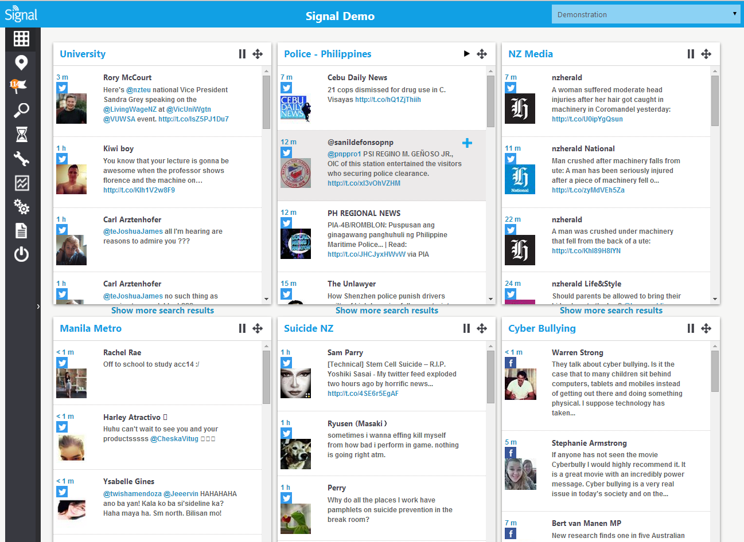Click the power logout icon

pyautogui.click(x=21, y=255)
